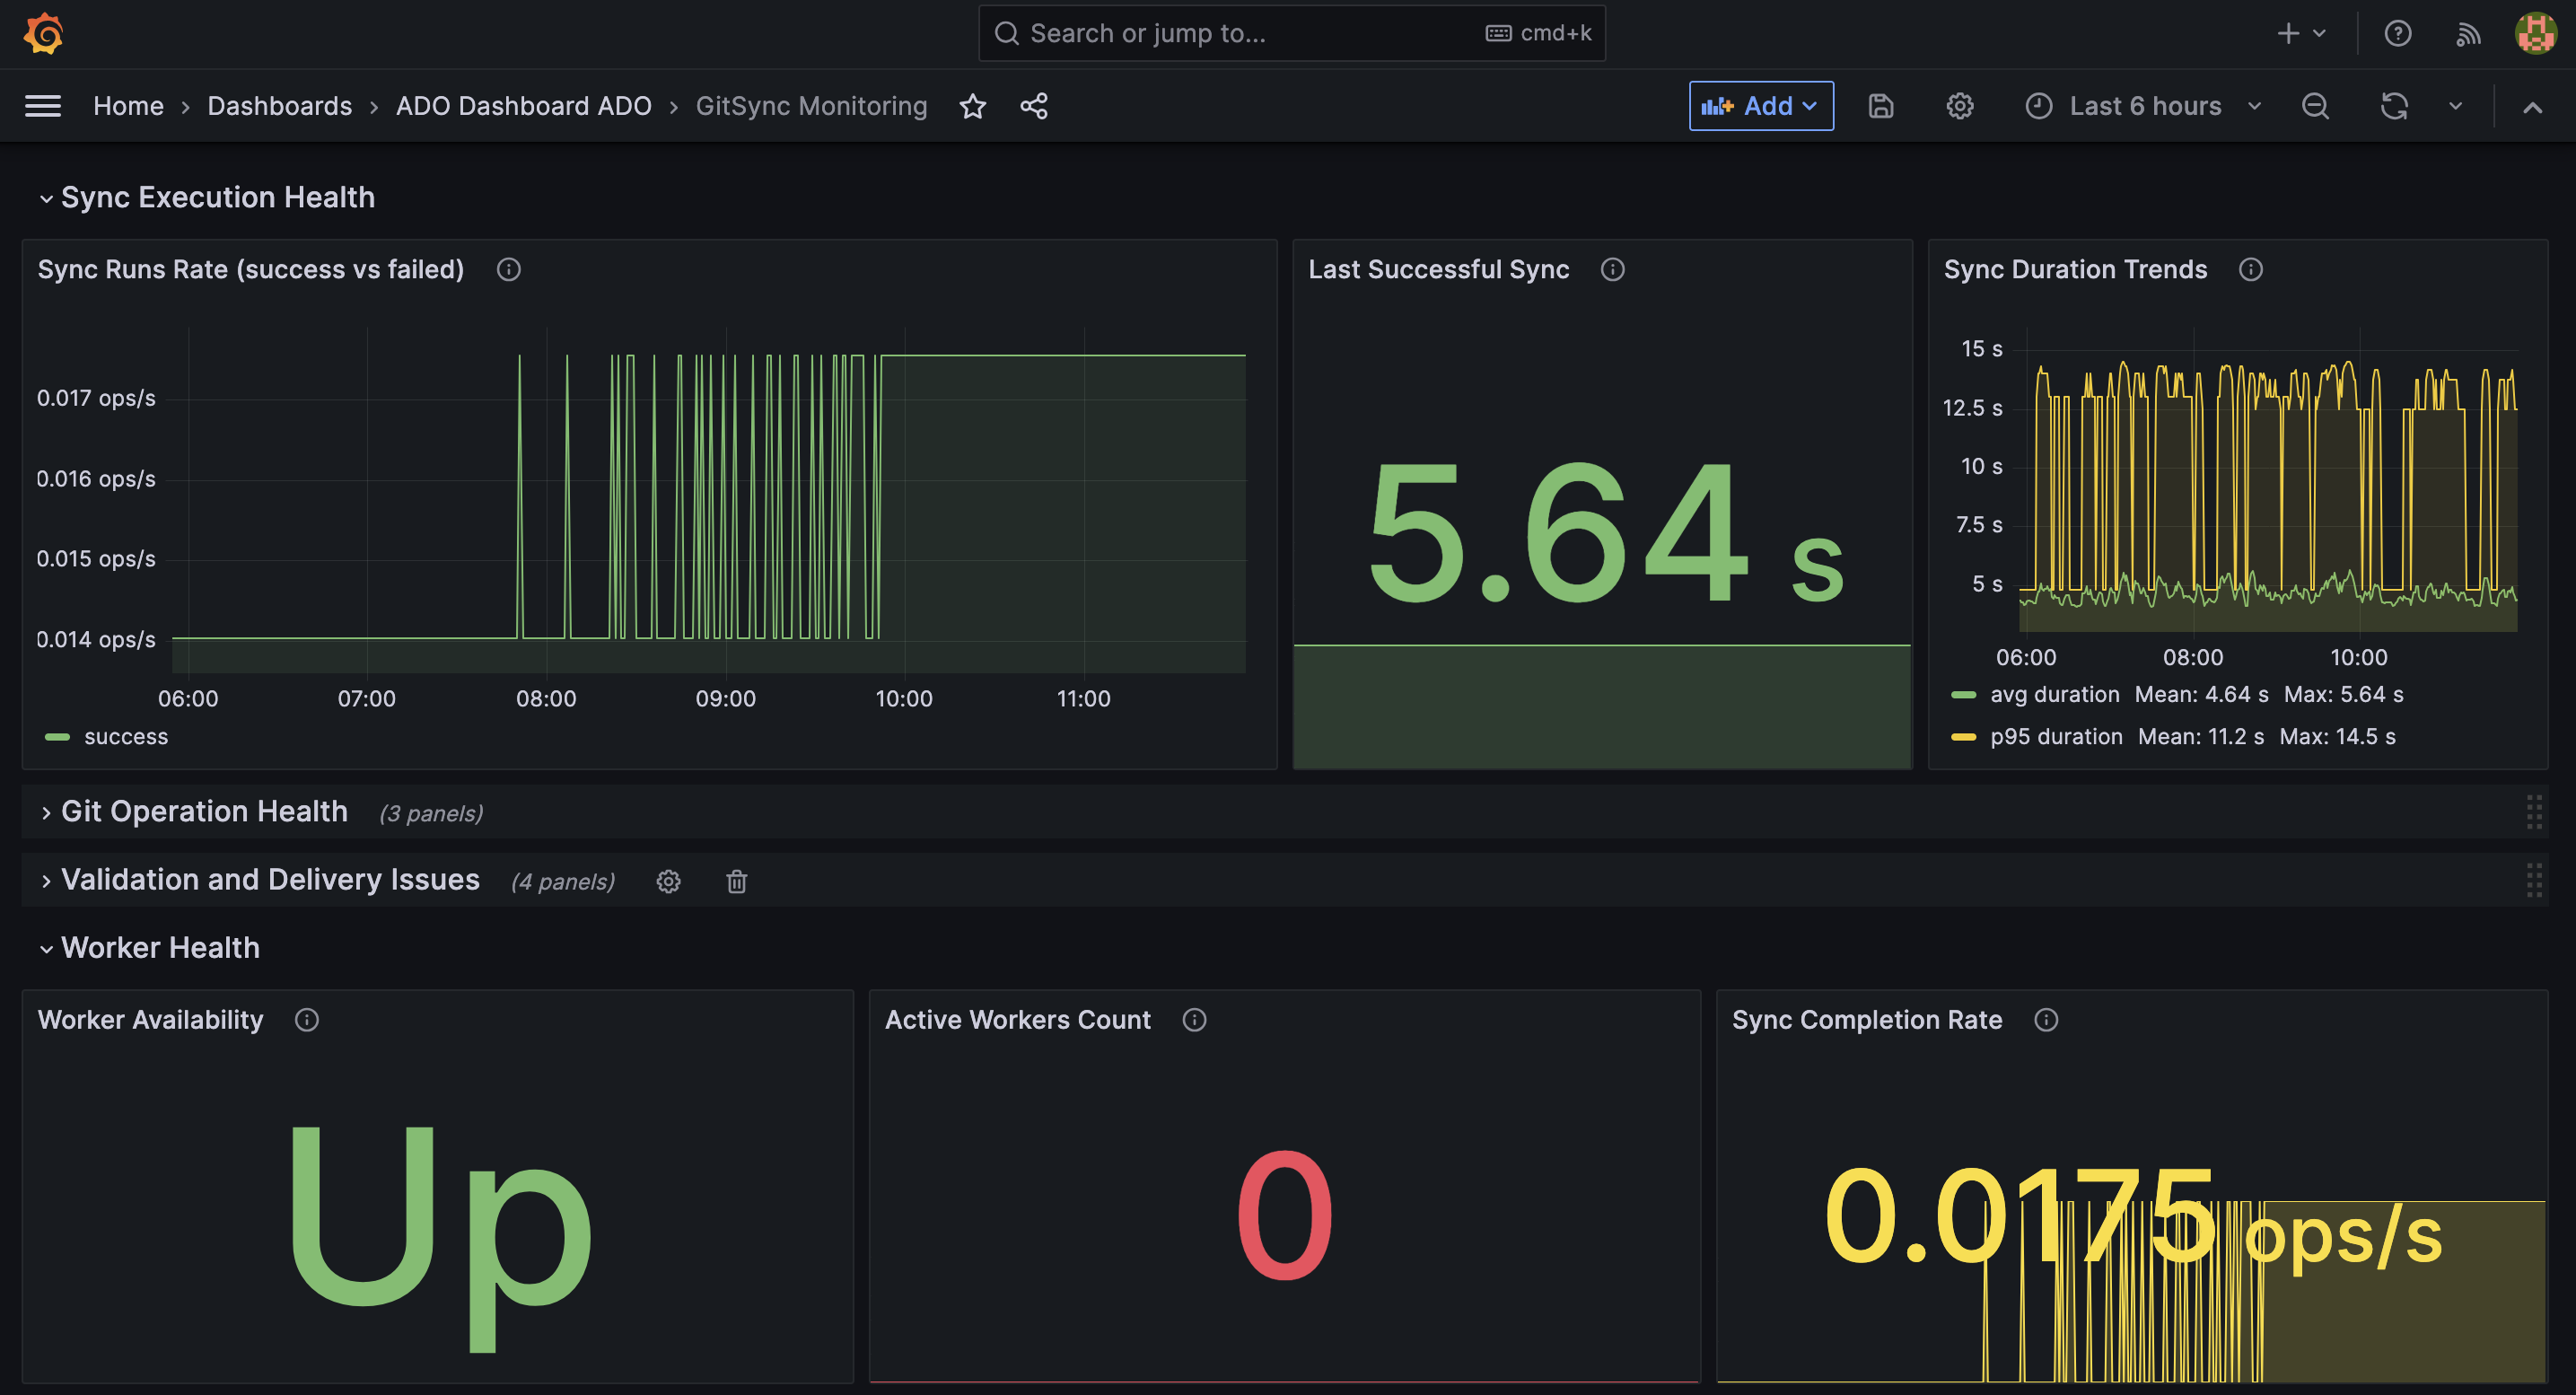
Task: Show info for Active Workers Count panel
Action: pos(1195,1020)
